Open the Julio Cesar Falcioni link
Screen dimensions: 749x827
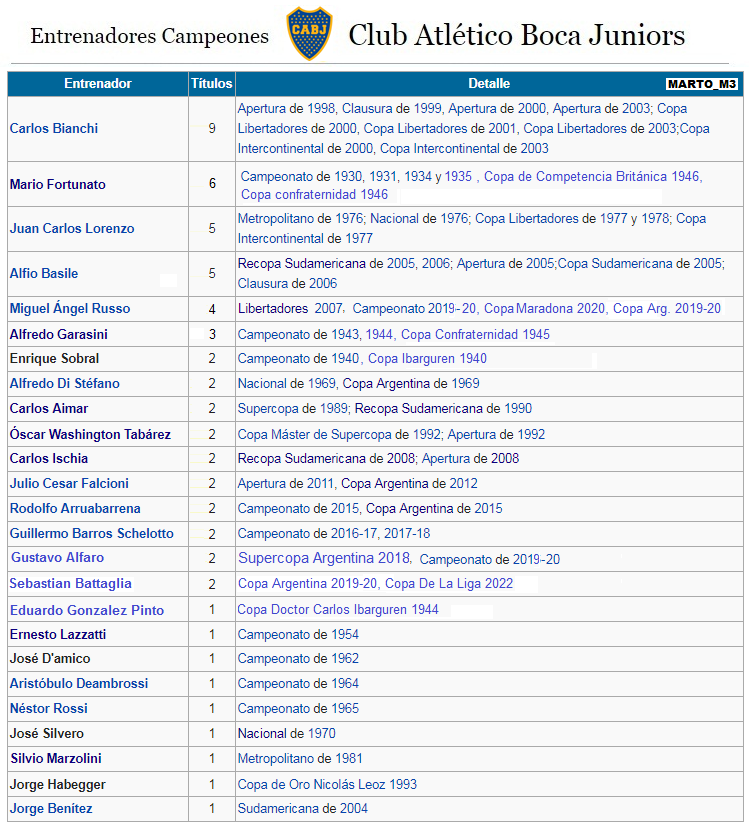[x=69, y=484]
